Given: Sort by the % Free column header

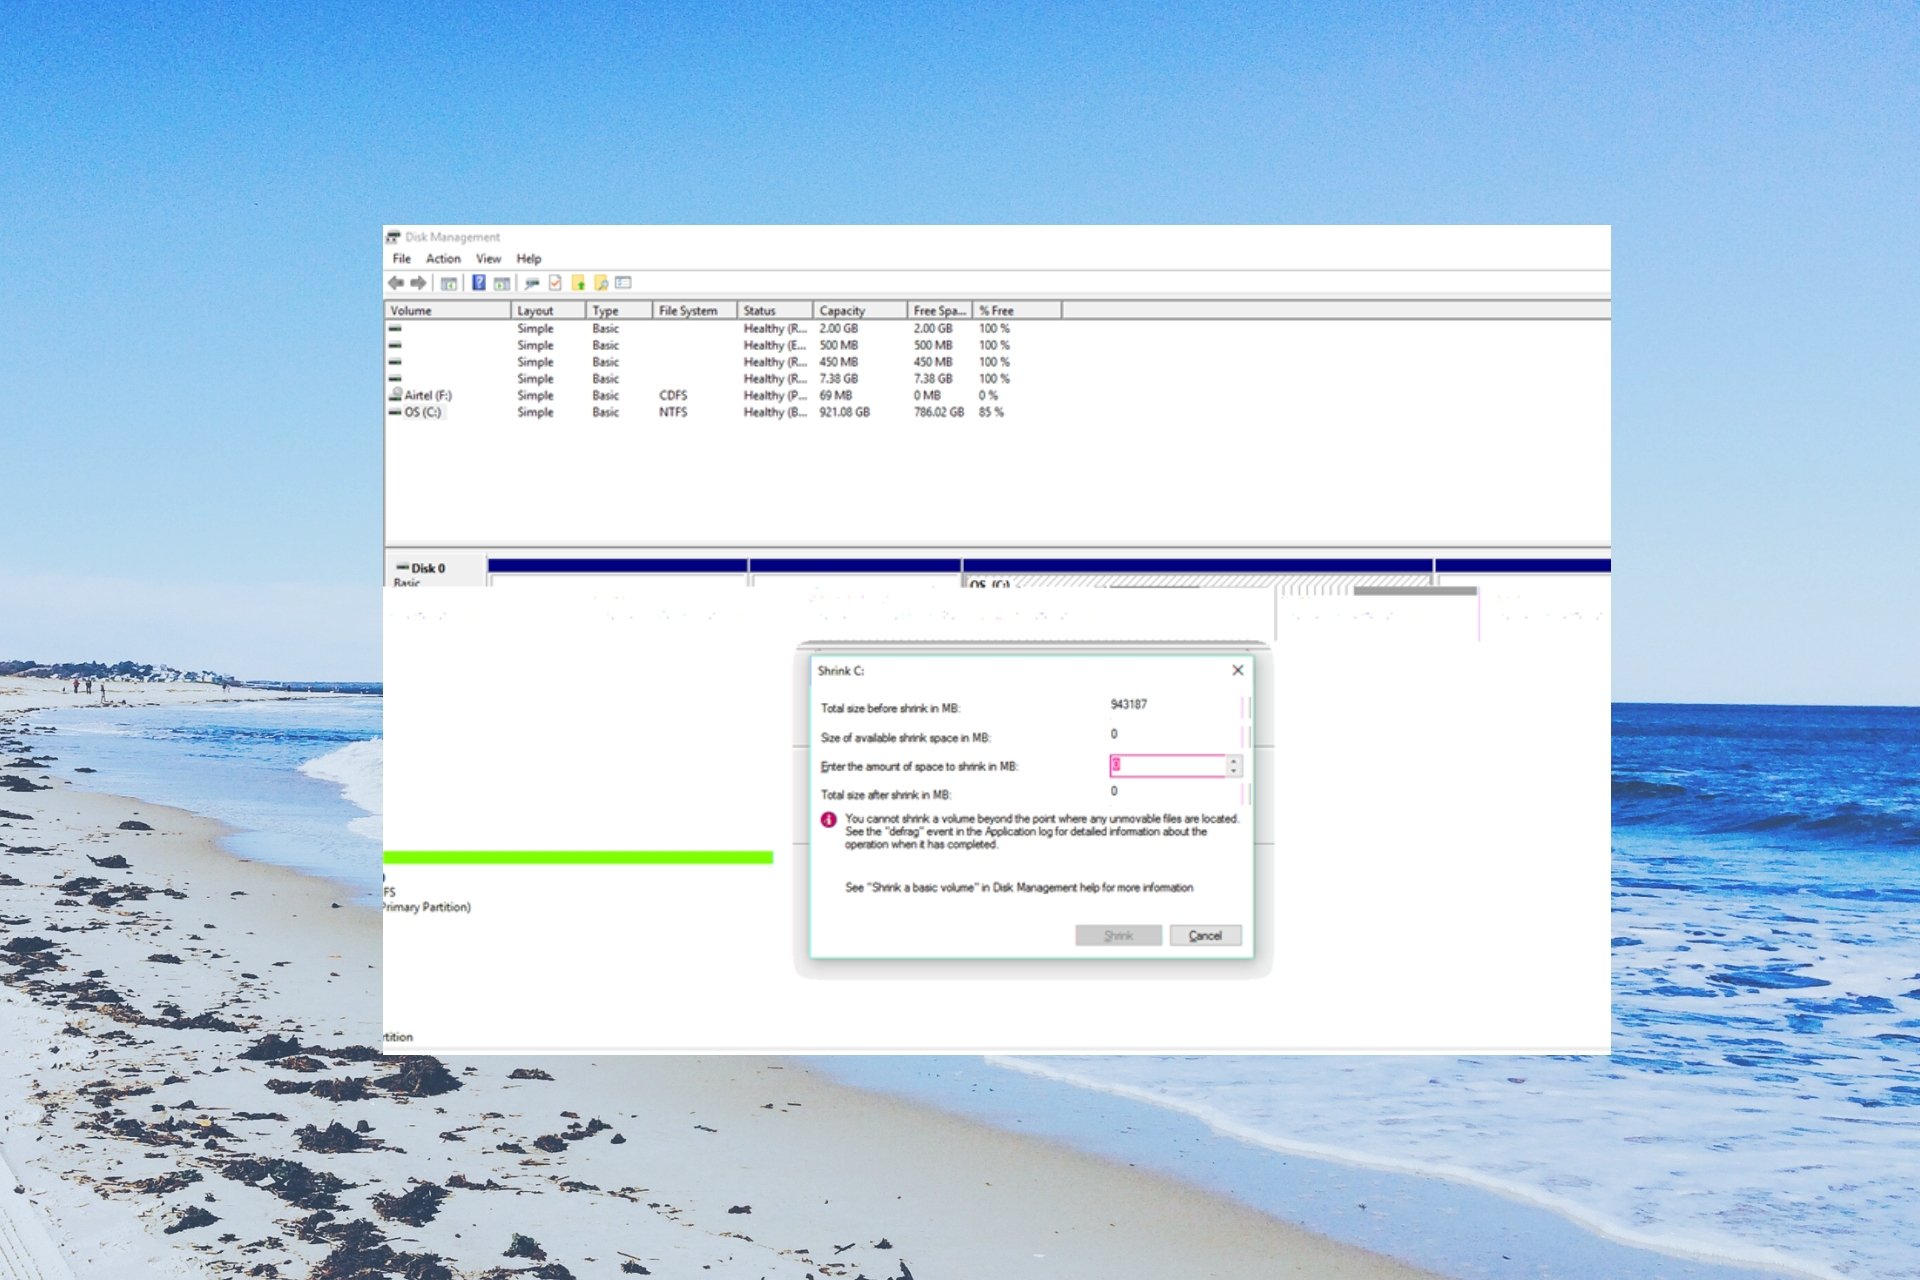Looking at the screenshot, I should tap(1017, 311).
